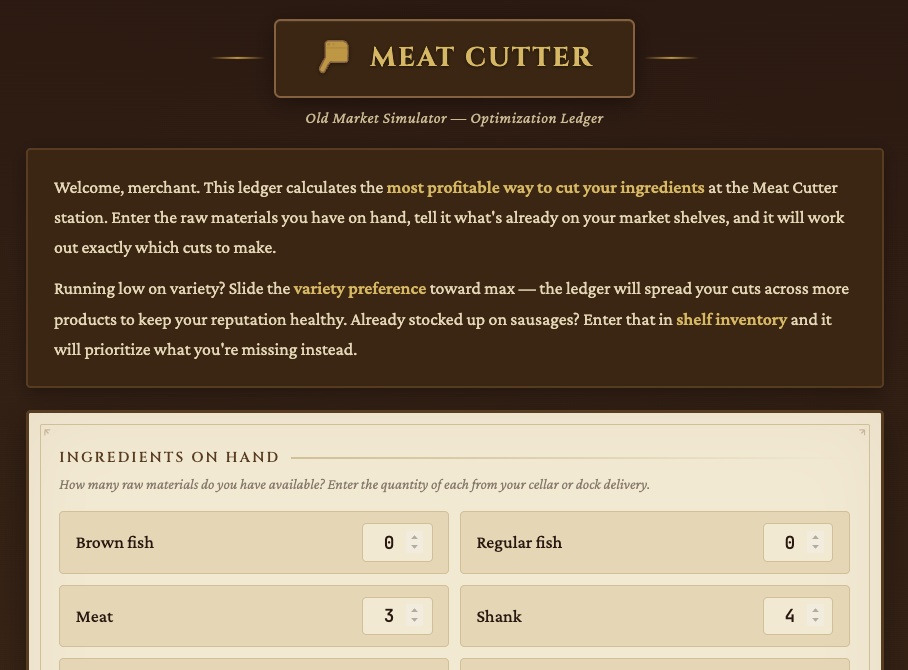The width and height of the screenshot is (908, 670).
Task: Decrease the Brown fish quantity using the down arrow
Action: [x=413, y=548]
